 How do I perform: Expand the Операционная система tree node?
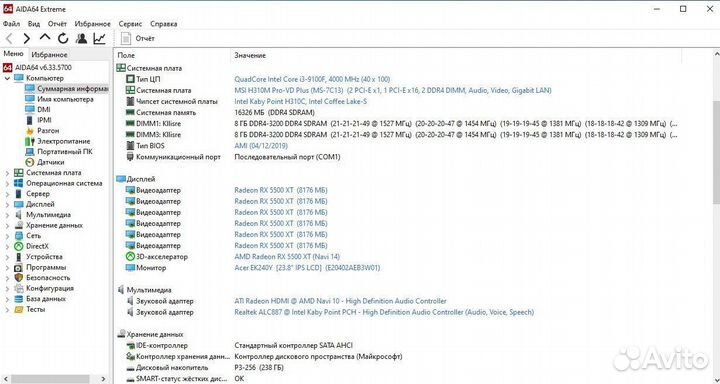coord(7,184)
